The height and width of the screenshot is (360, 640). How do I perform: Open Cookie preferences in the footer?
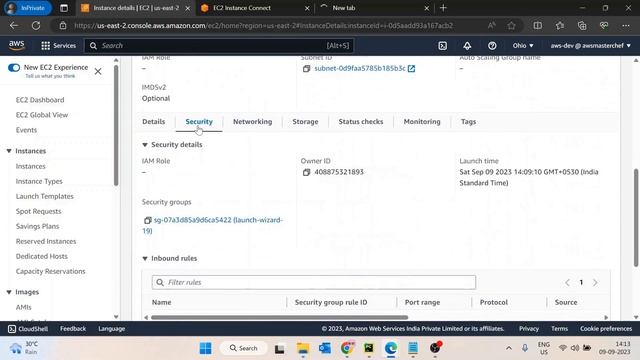point(606,329)
